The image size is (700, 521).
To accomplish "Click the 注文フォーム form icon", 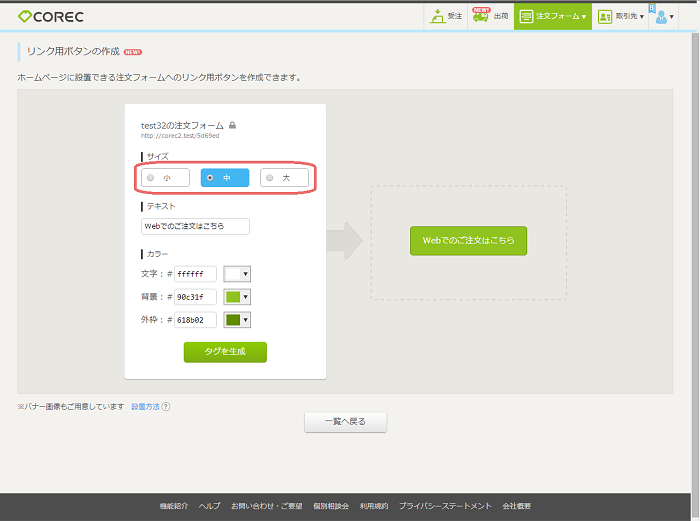I will (527, 17).
